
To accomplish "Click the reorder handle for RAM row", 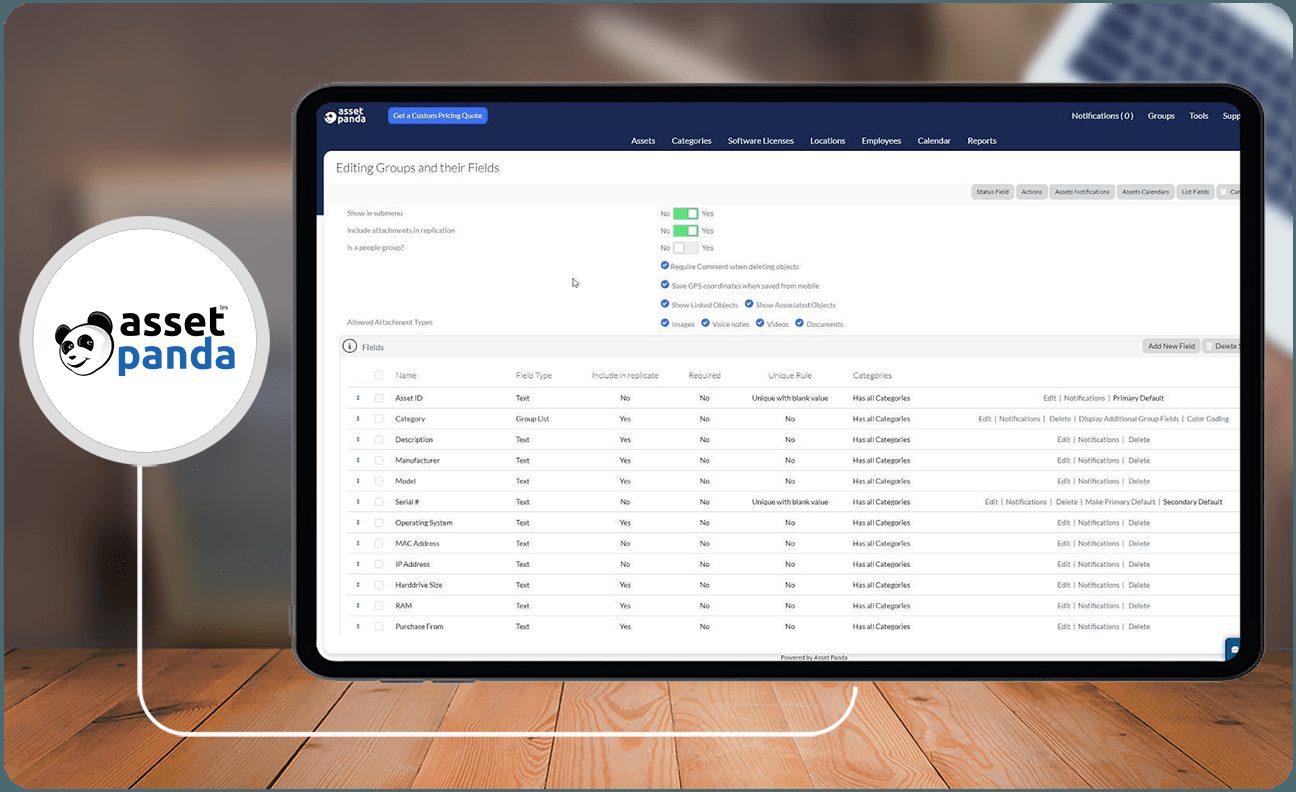I will click(358, 606).
